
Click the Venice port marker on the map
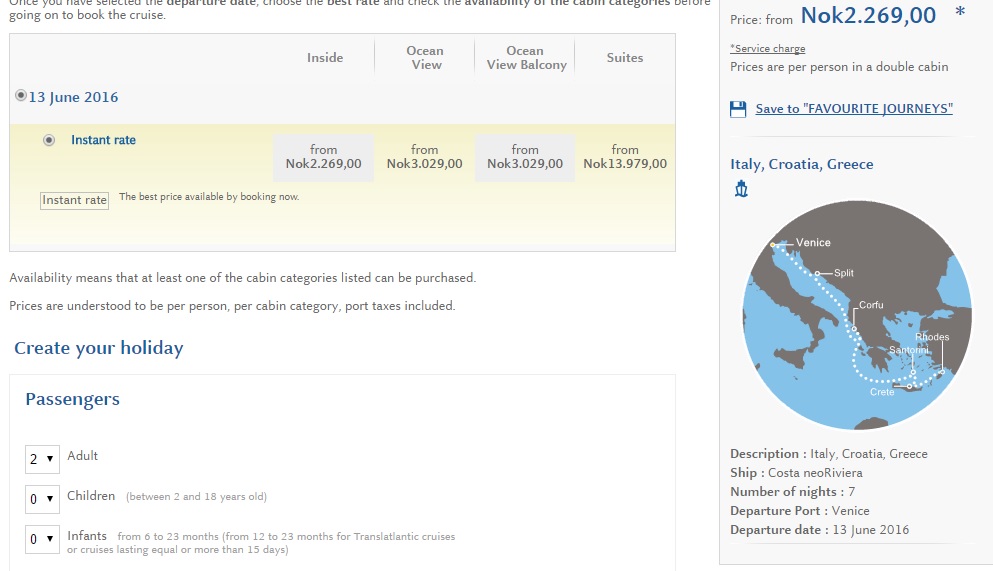pos(773,244)
